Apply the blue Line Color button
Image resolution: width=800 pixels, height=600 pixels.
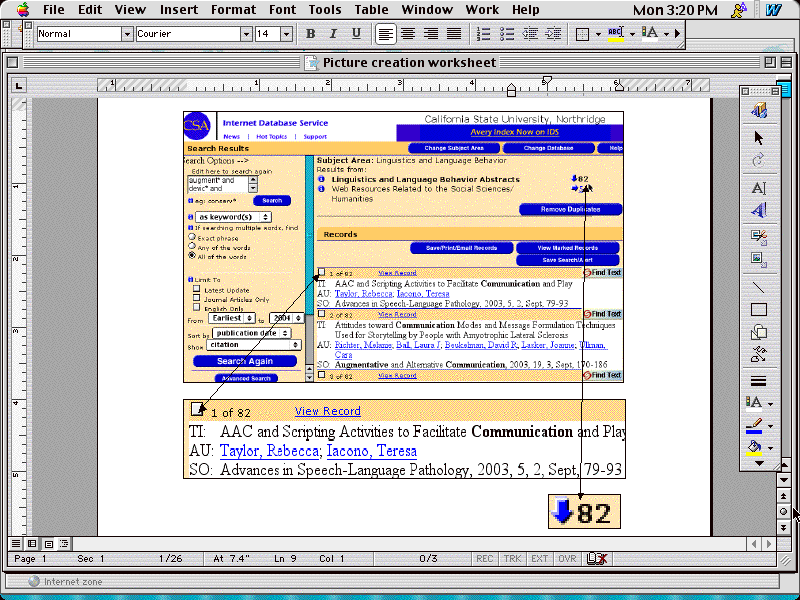pyautogui.click(x=755, y=426)
